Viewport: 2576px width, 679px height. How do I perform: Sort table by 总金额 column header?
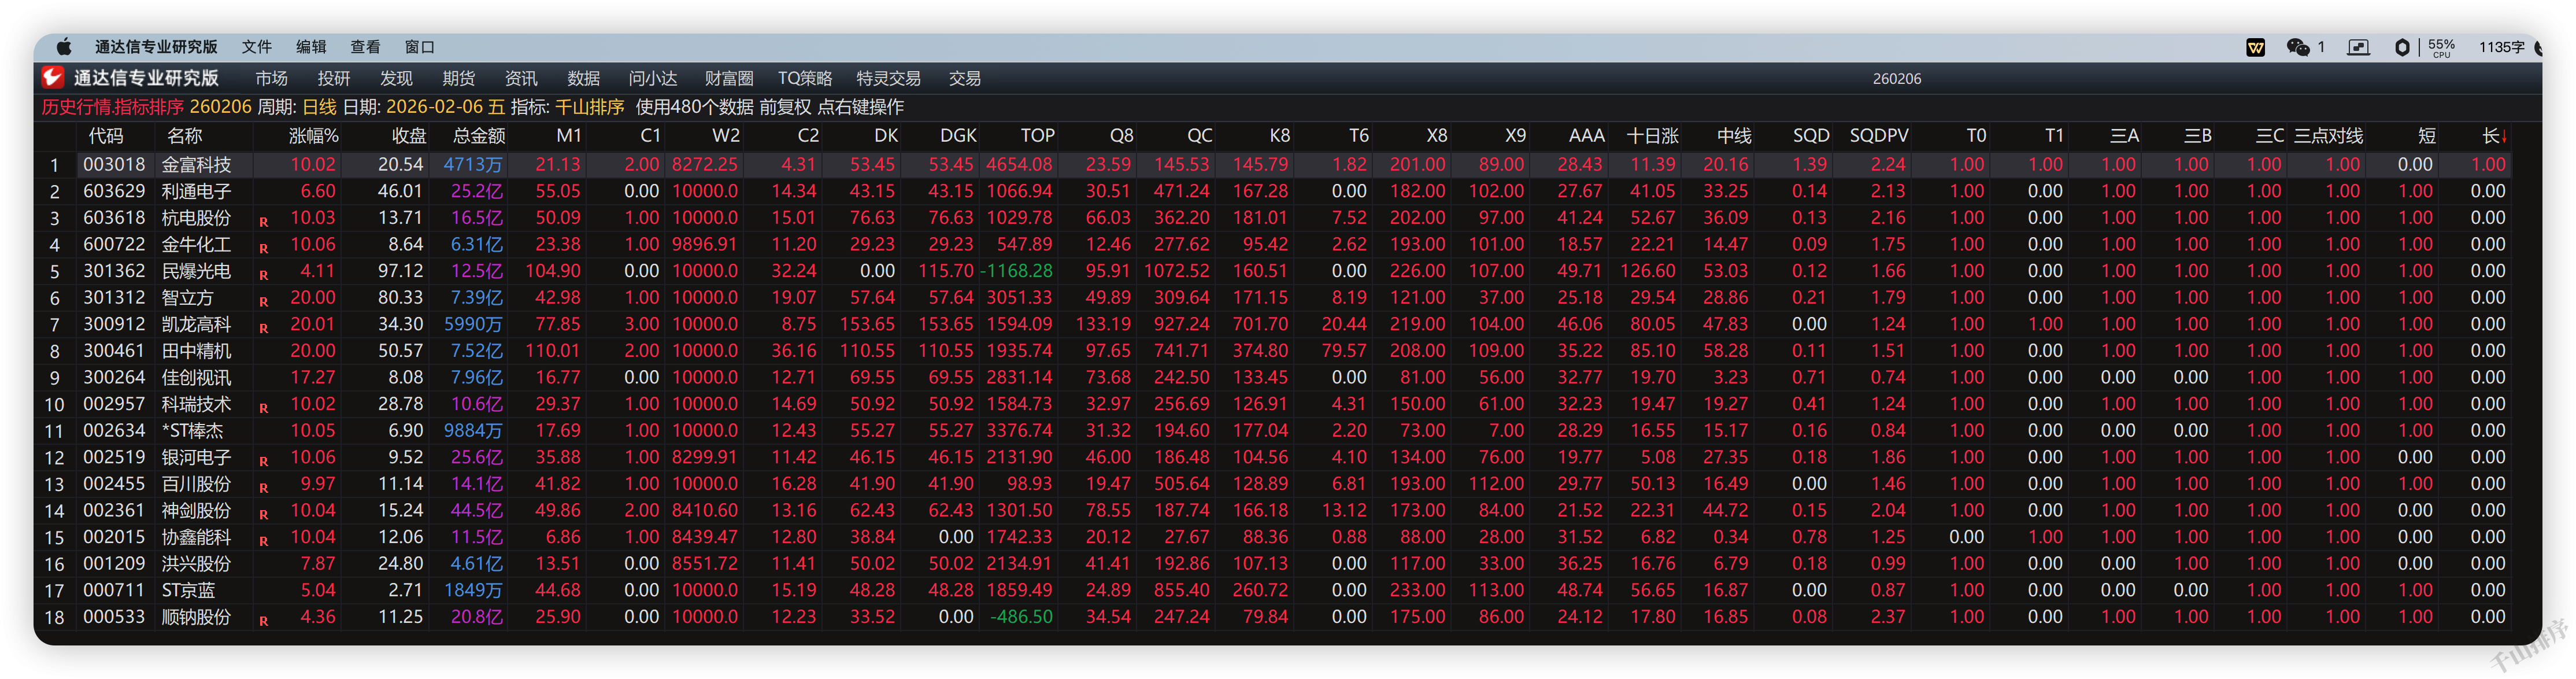[x=479, y=136]
